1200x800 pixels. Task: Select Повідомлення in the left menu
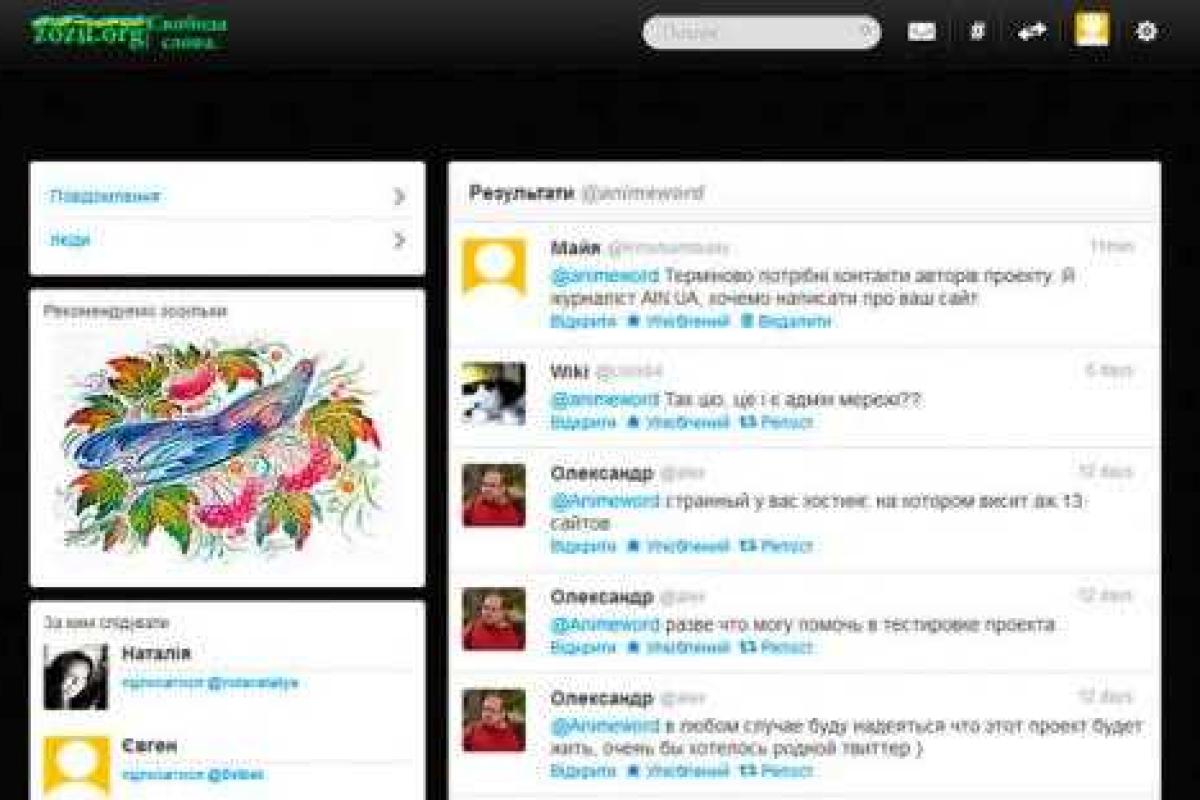coord(105,196)
